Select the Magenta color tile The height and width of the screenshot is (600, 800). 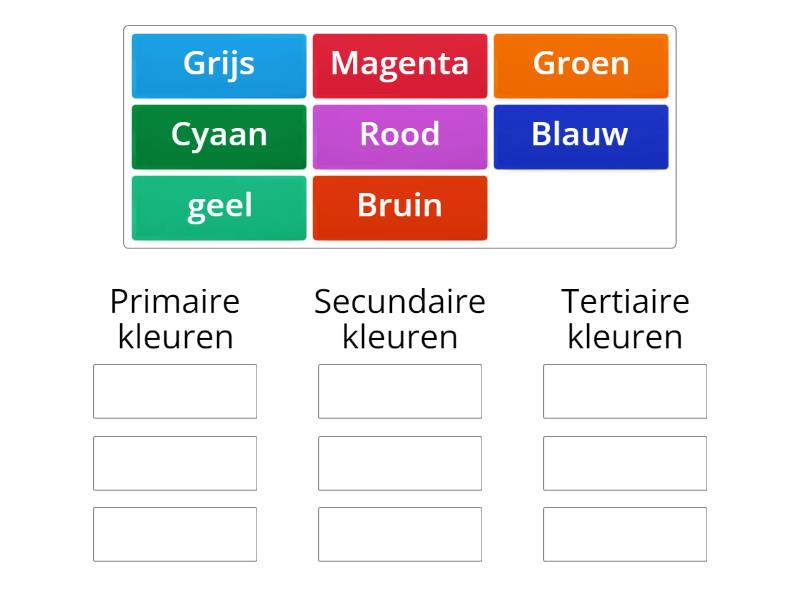[x=400, y=64]
